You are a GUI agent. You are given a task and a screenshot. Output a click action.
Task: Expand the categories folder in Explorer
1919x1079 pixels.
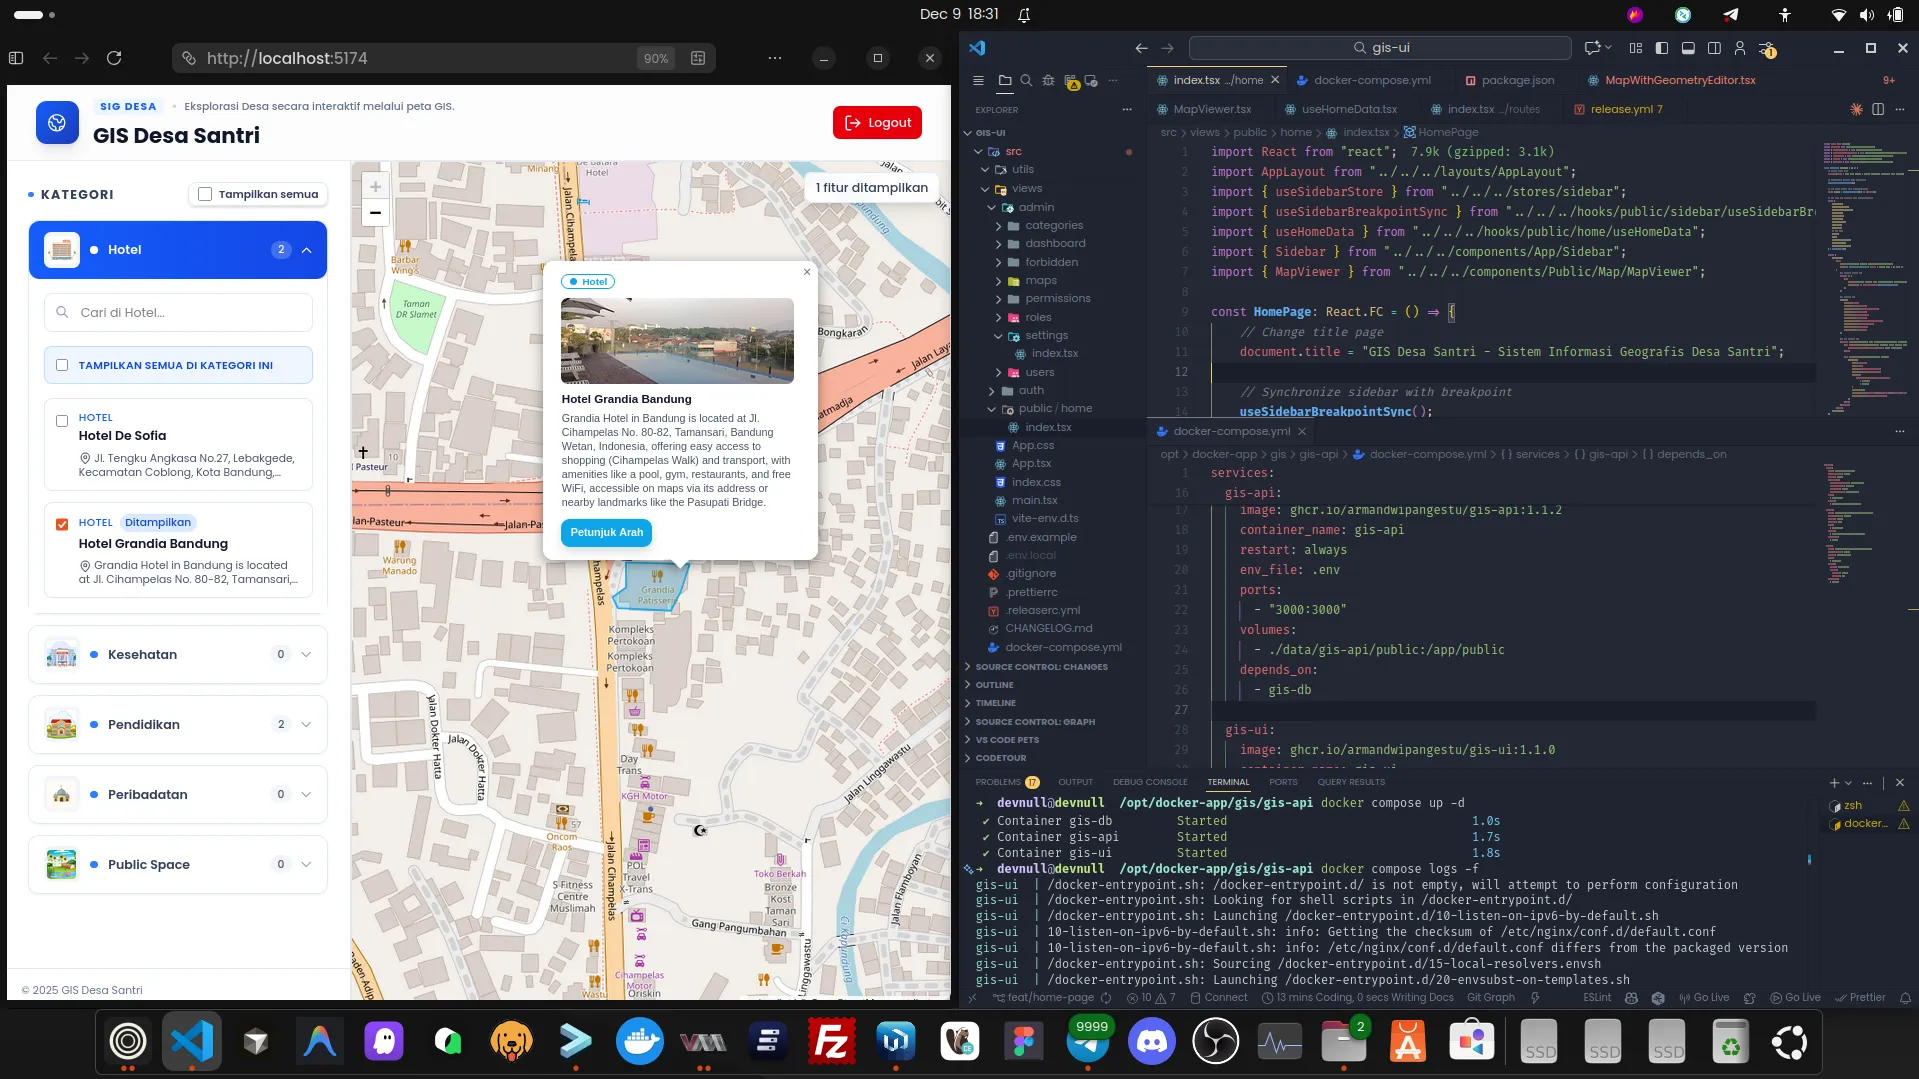pyautogui.click(x=1053, y=225)
